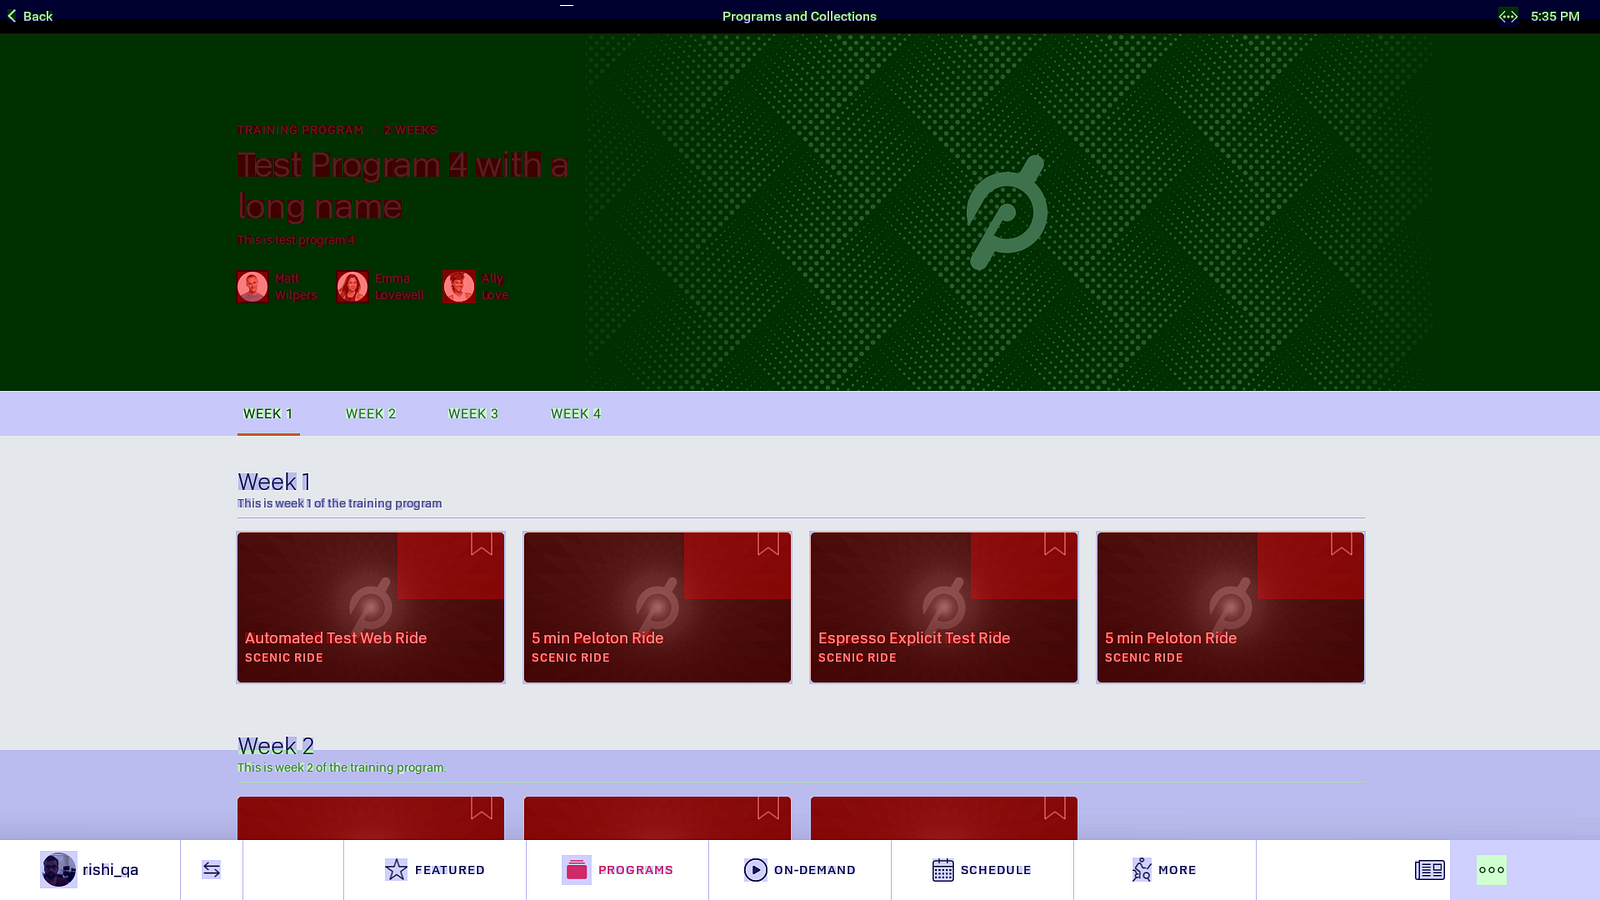
Task: Click the 'Week 2' section heading
Action: [276, 746]
